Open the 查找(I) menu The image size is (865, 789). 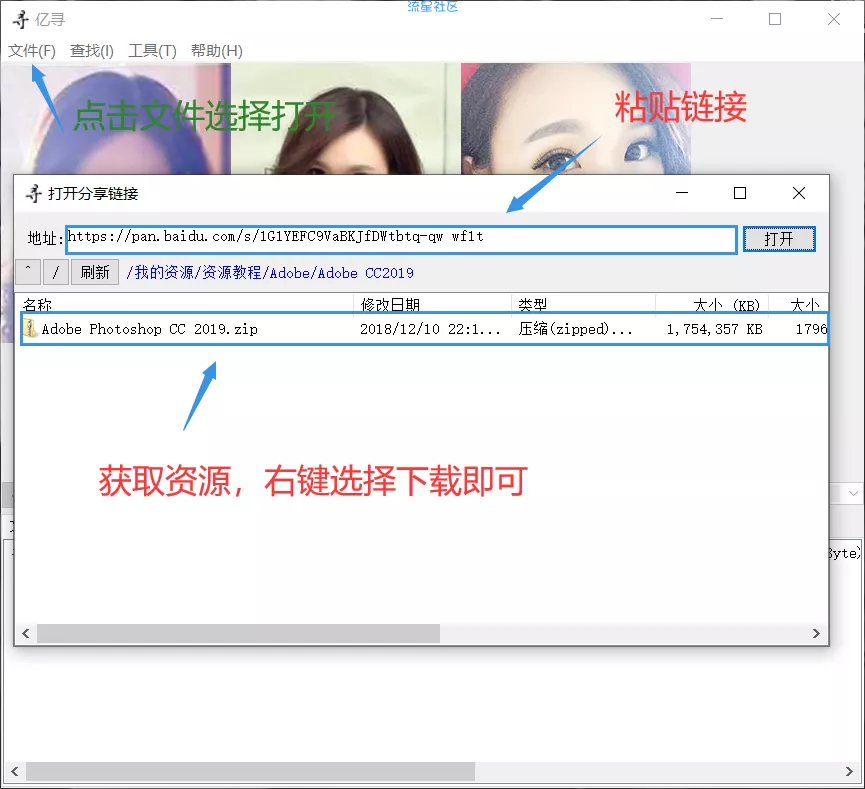coord(92,51)
